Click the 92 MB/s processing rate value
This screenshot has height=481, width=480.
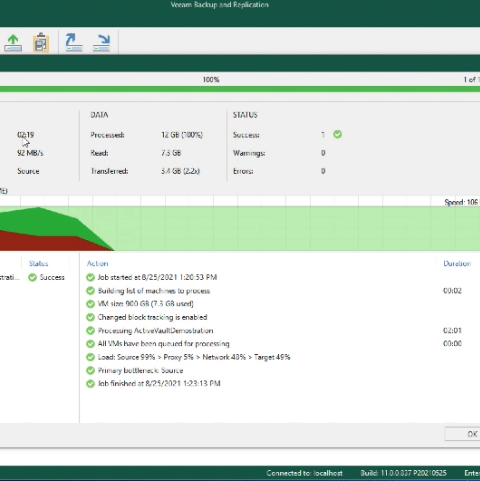pyautogui.click(x=30, y=153)
